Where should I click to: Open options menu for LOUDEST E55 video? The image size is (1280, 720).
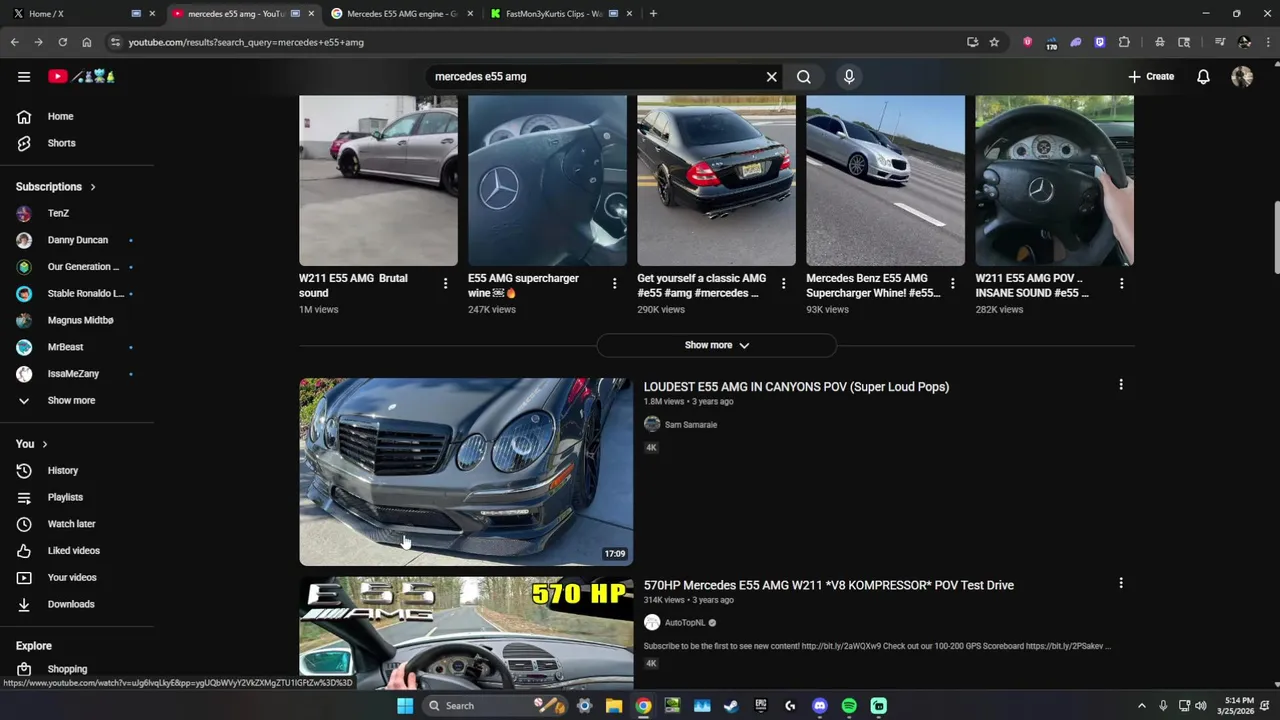1121,385
